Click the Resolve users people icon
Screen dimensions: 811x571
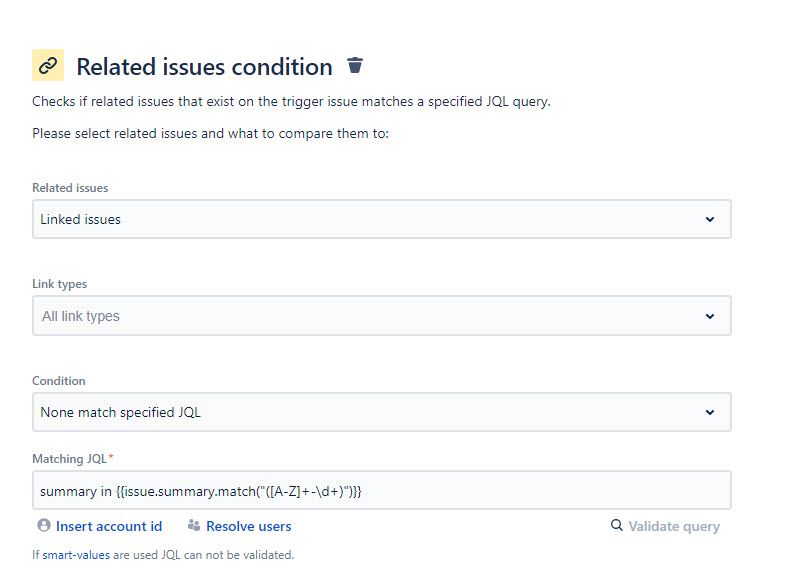tap(194, 525)
